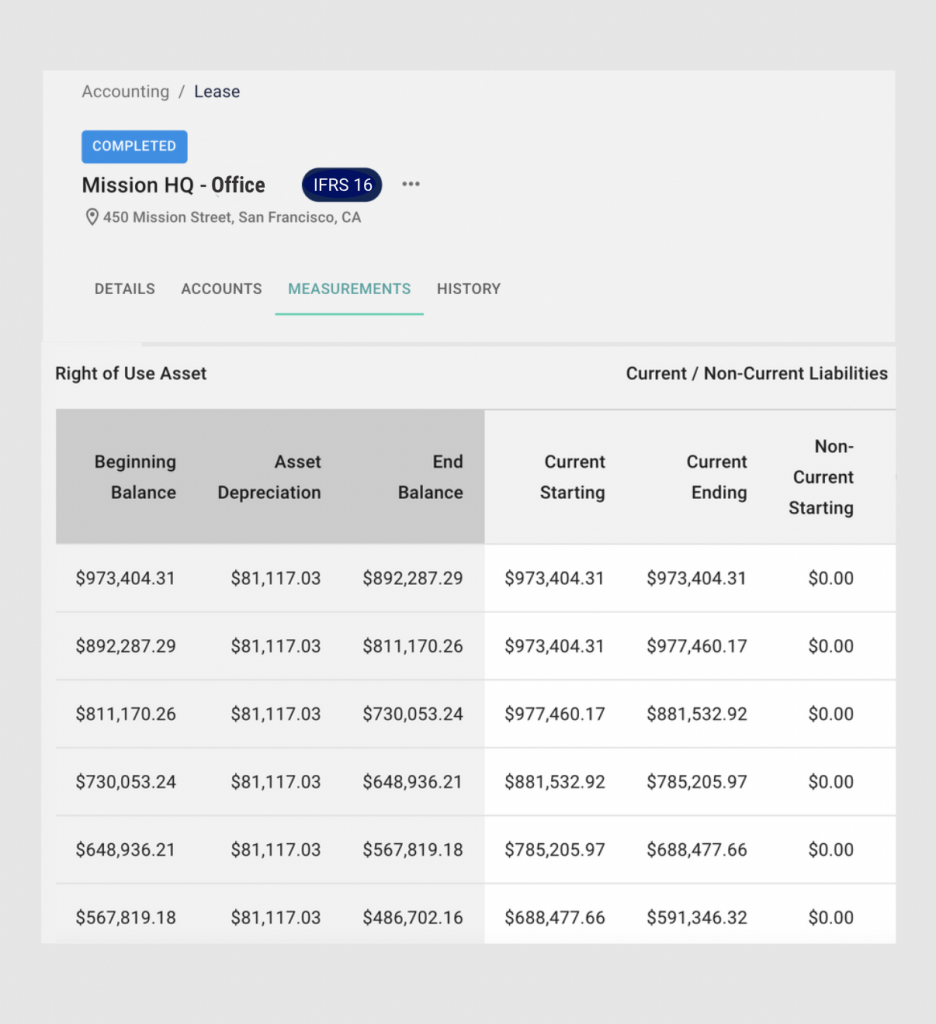The height and width of the screenshot is (1024, 936).
Task: Select the $591,346.32 current ending cell
Action: tap(696, 918)
